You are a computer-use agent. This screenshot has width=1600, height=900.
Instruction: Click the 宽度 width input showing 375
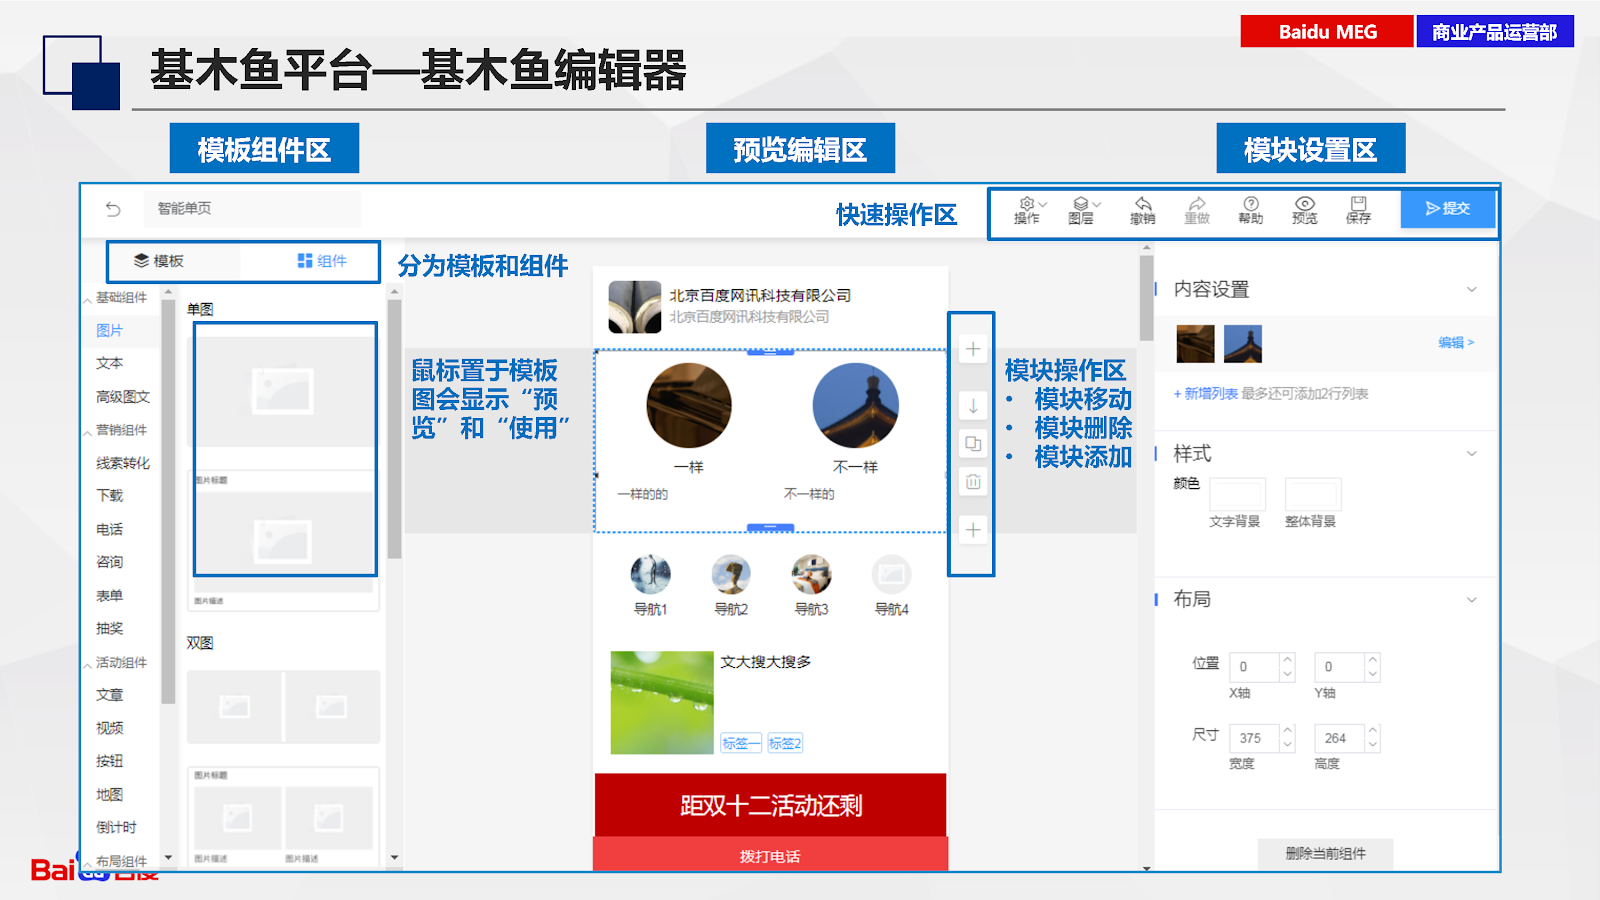[1262, 738]
